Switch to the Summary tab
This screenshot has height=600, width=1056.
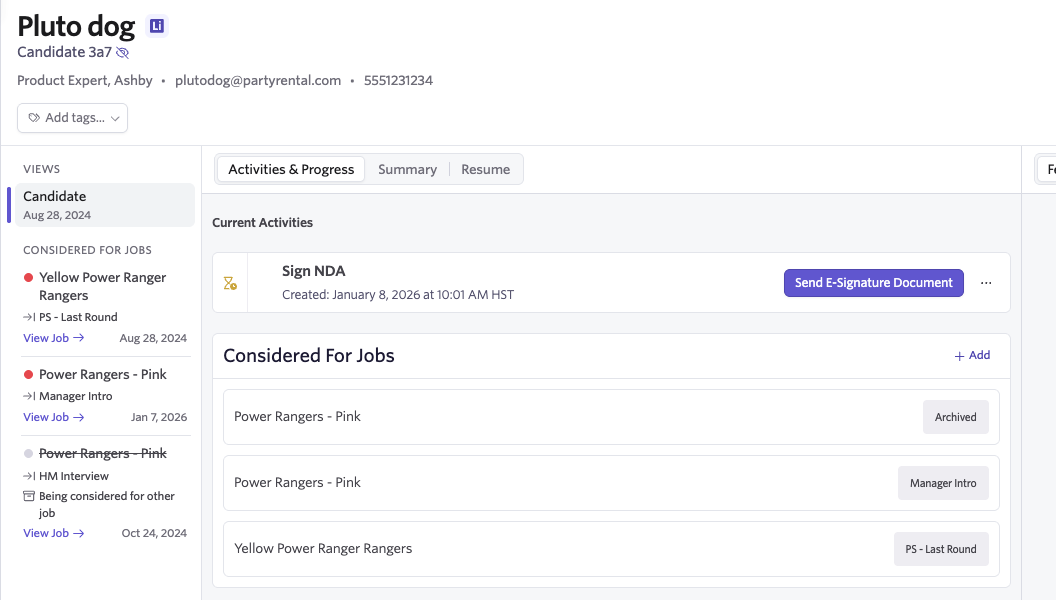tap(407, 170)
